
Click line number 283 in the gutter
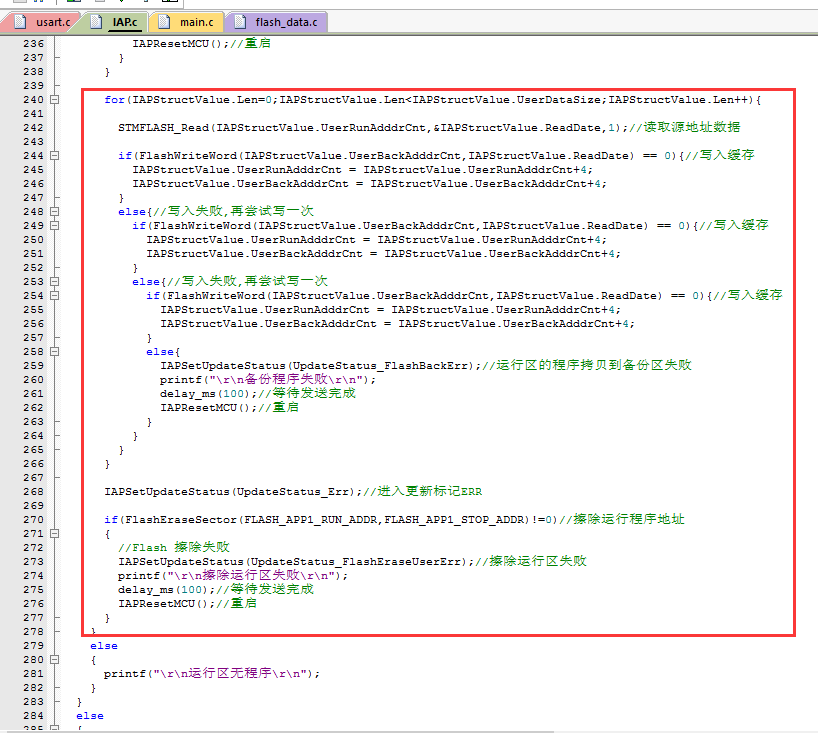(x=33, y=702)
